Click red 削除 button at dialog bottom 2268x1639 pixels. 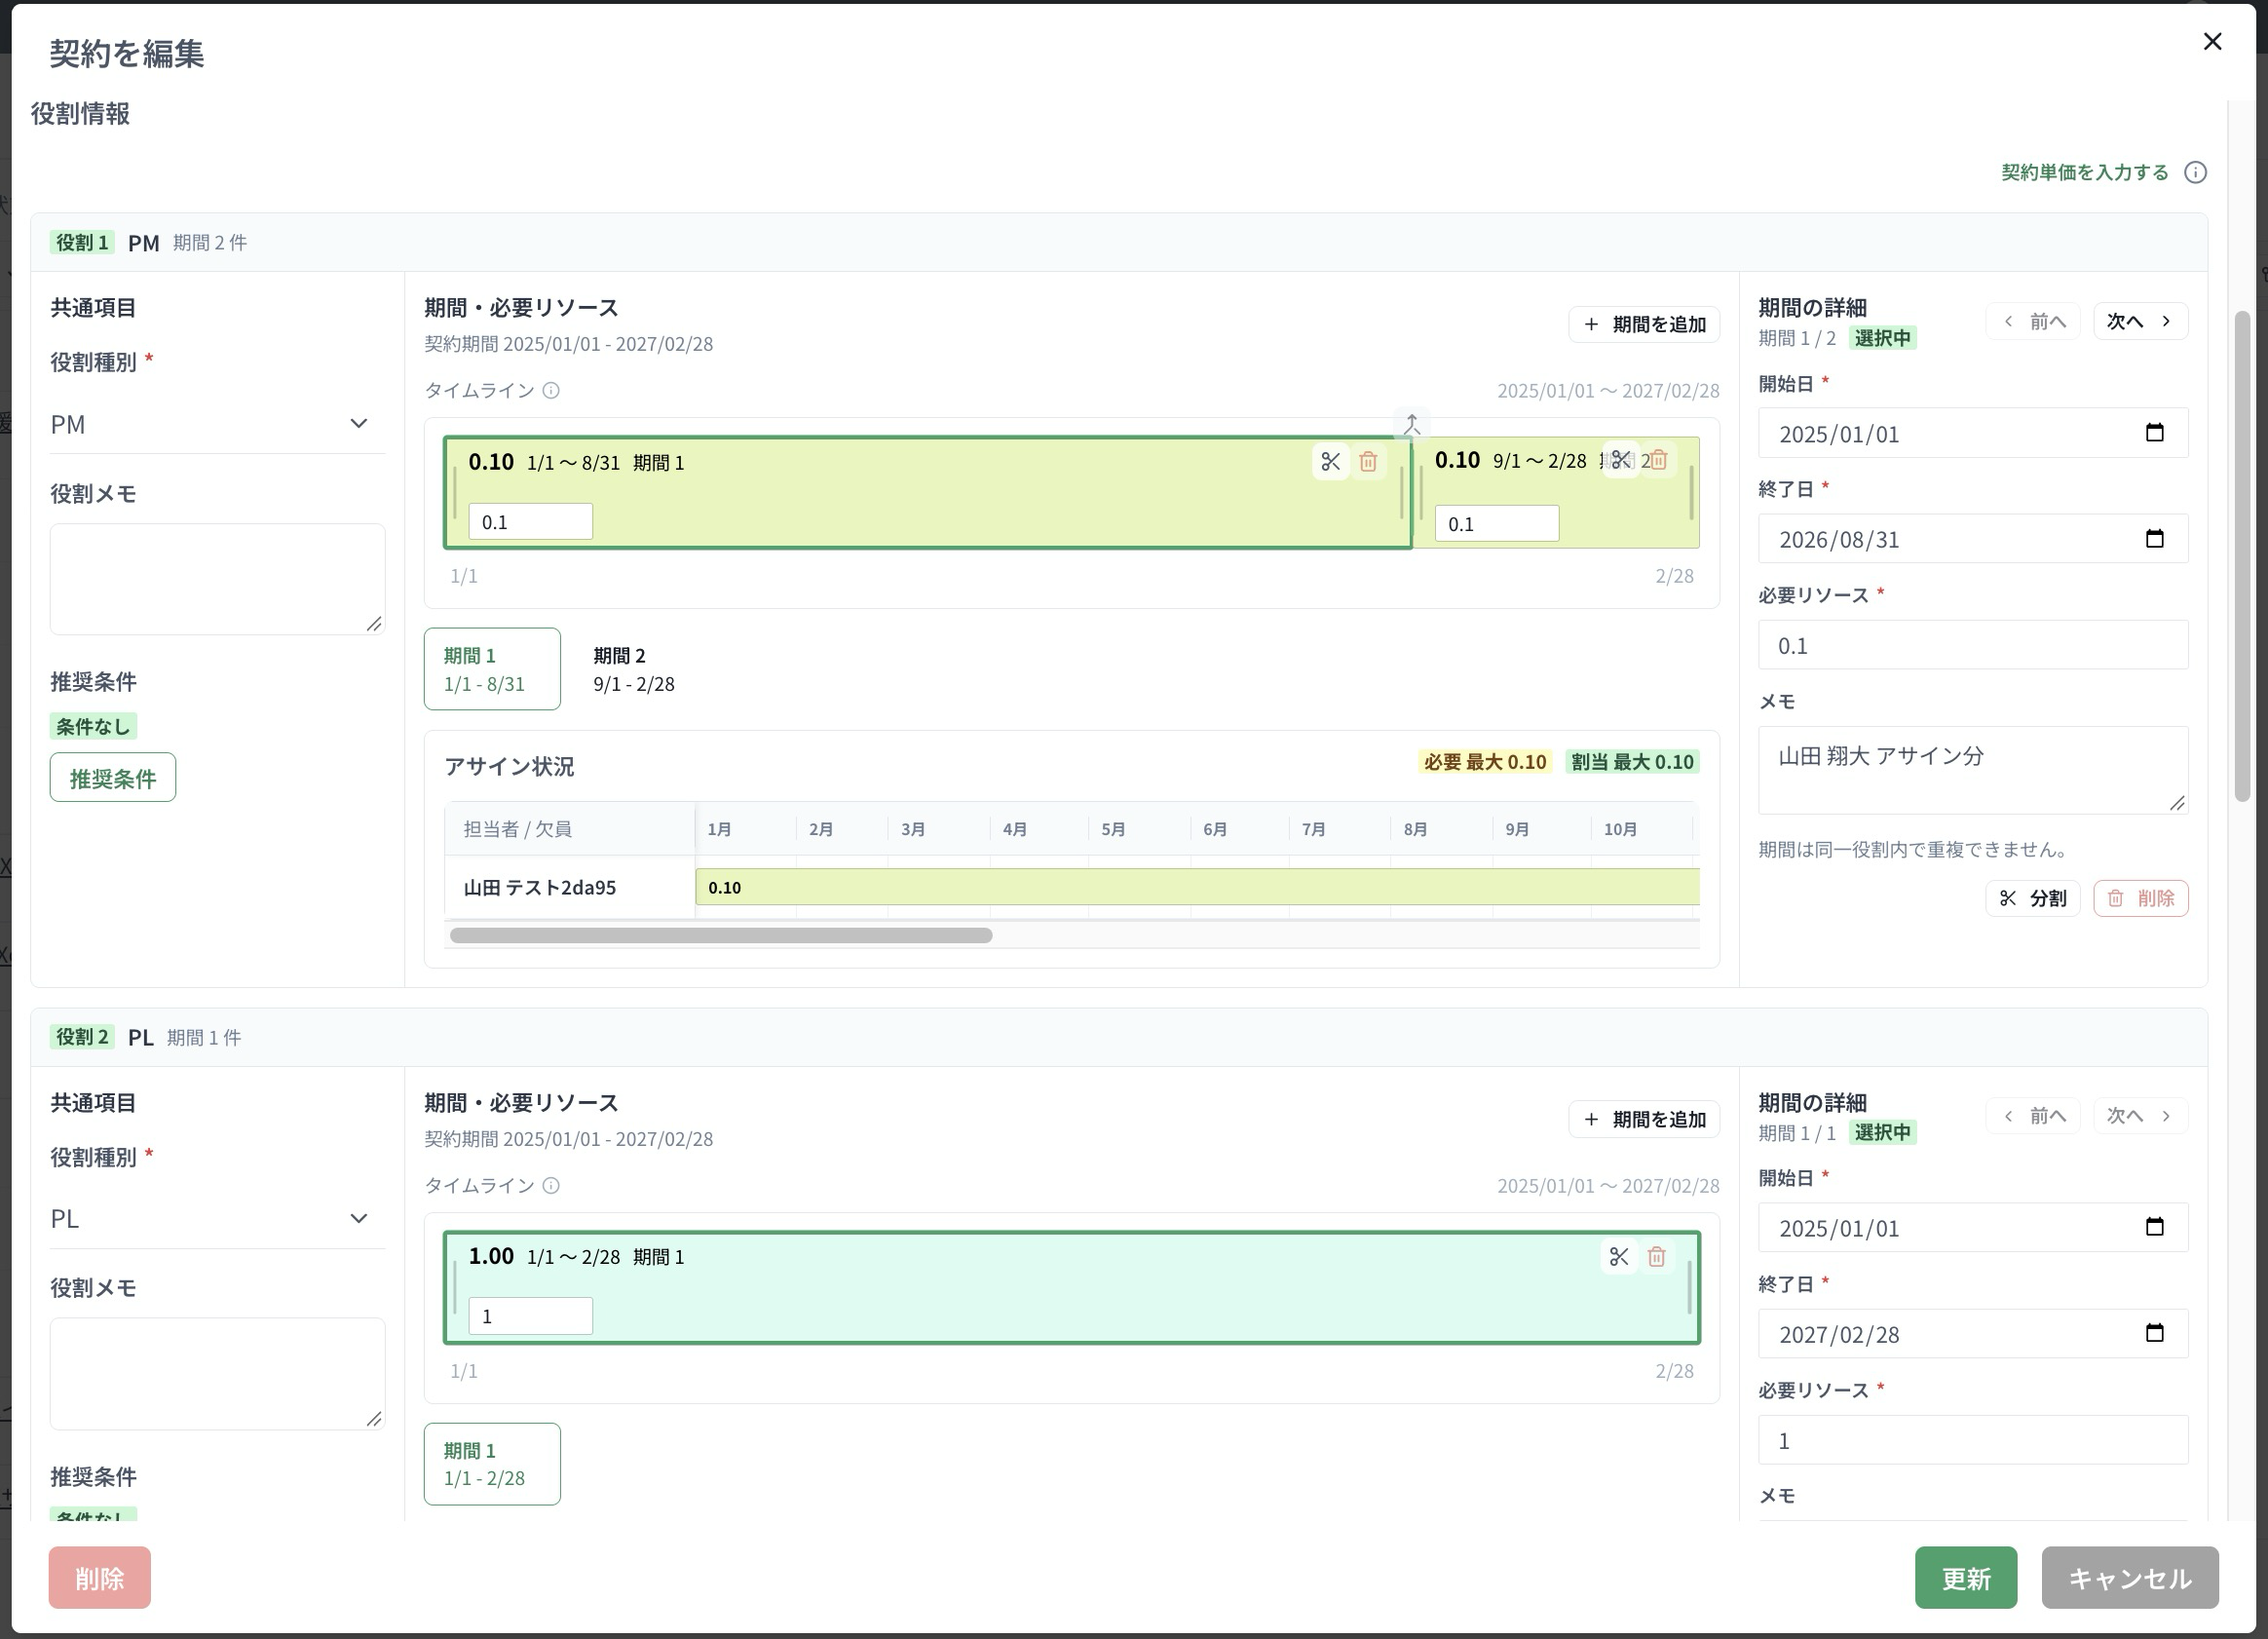click(100, 1578)
